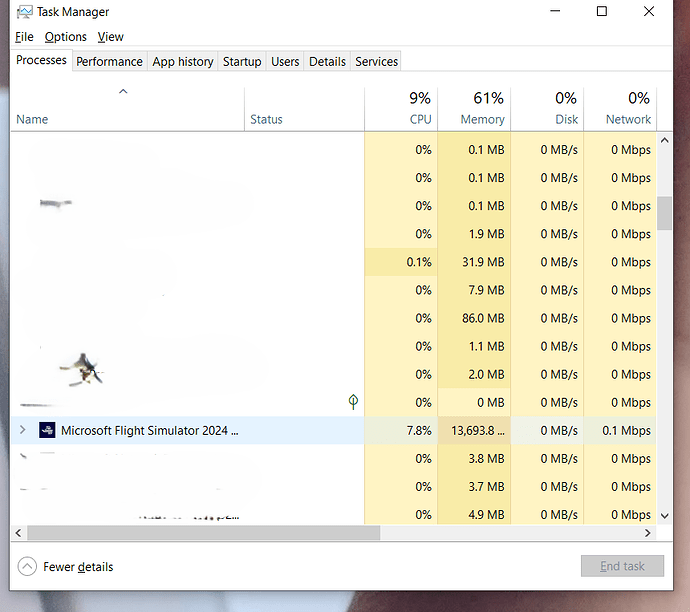Close the Task Manager window
This screenshot has width=690, height=612.
click(x=649, y=11)
